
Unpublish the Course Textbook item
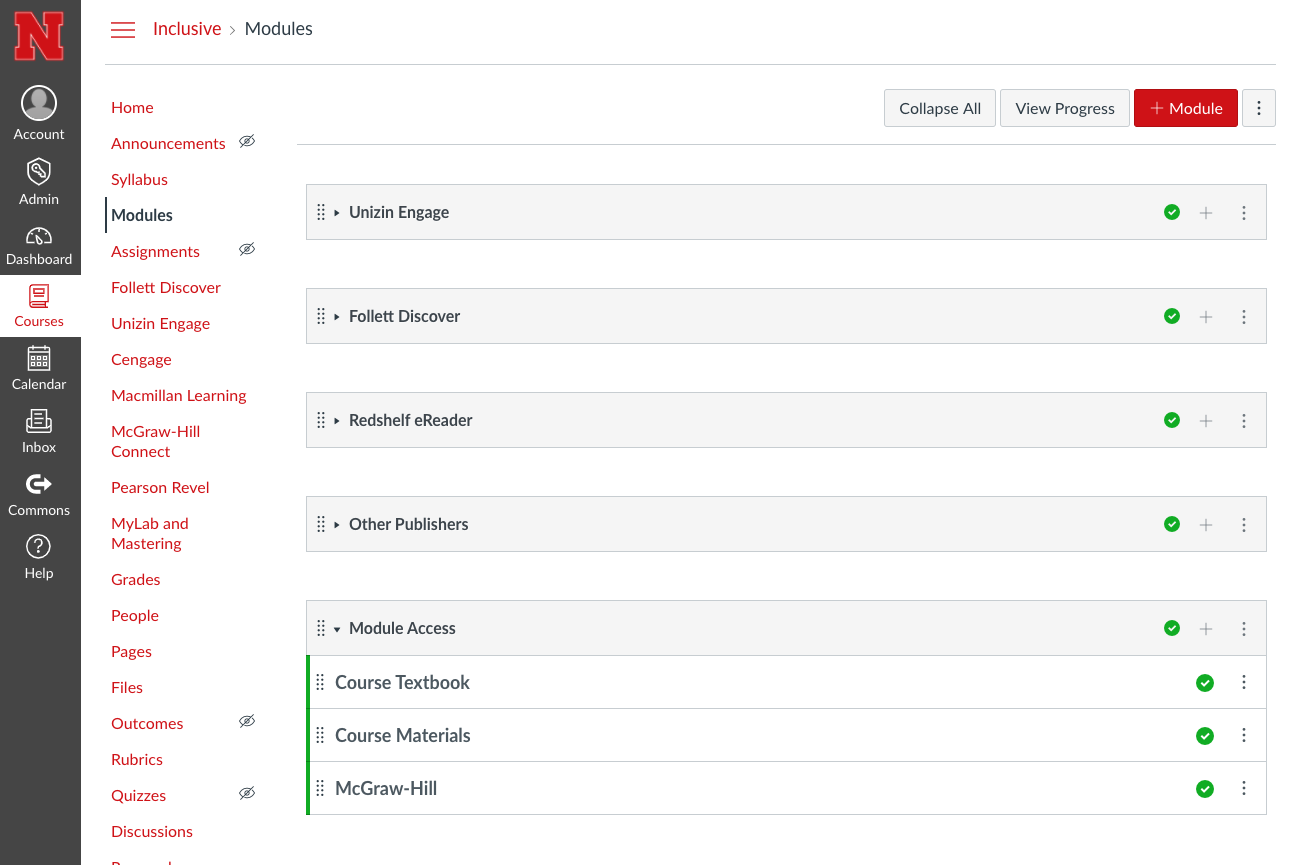coord(1205,683)
